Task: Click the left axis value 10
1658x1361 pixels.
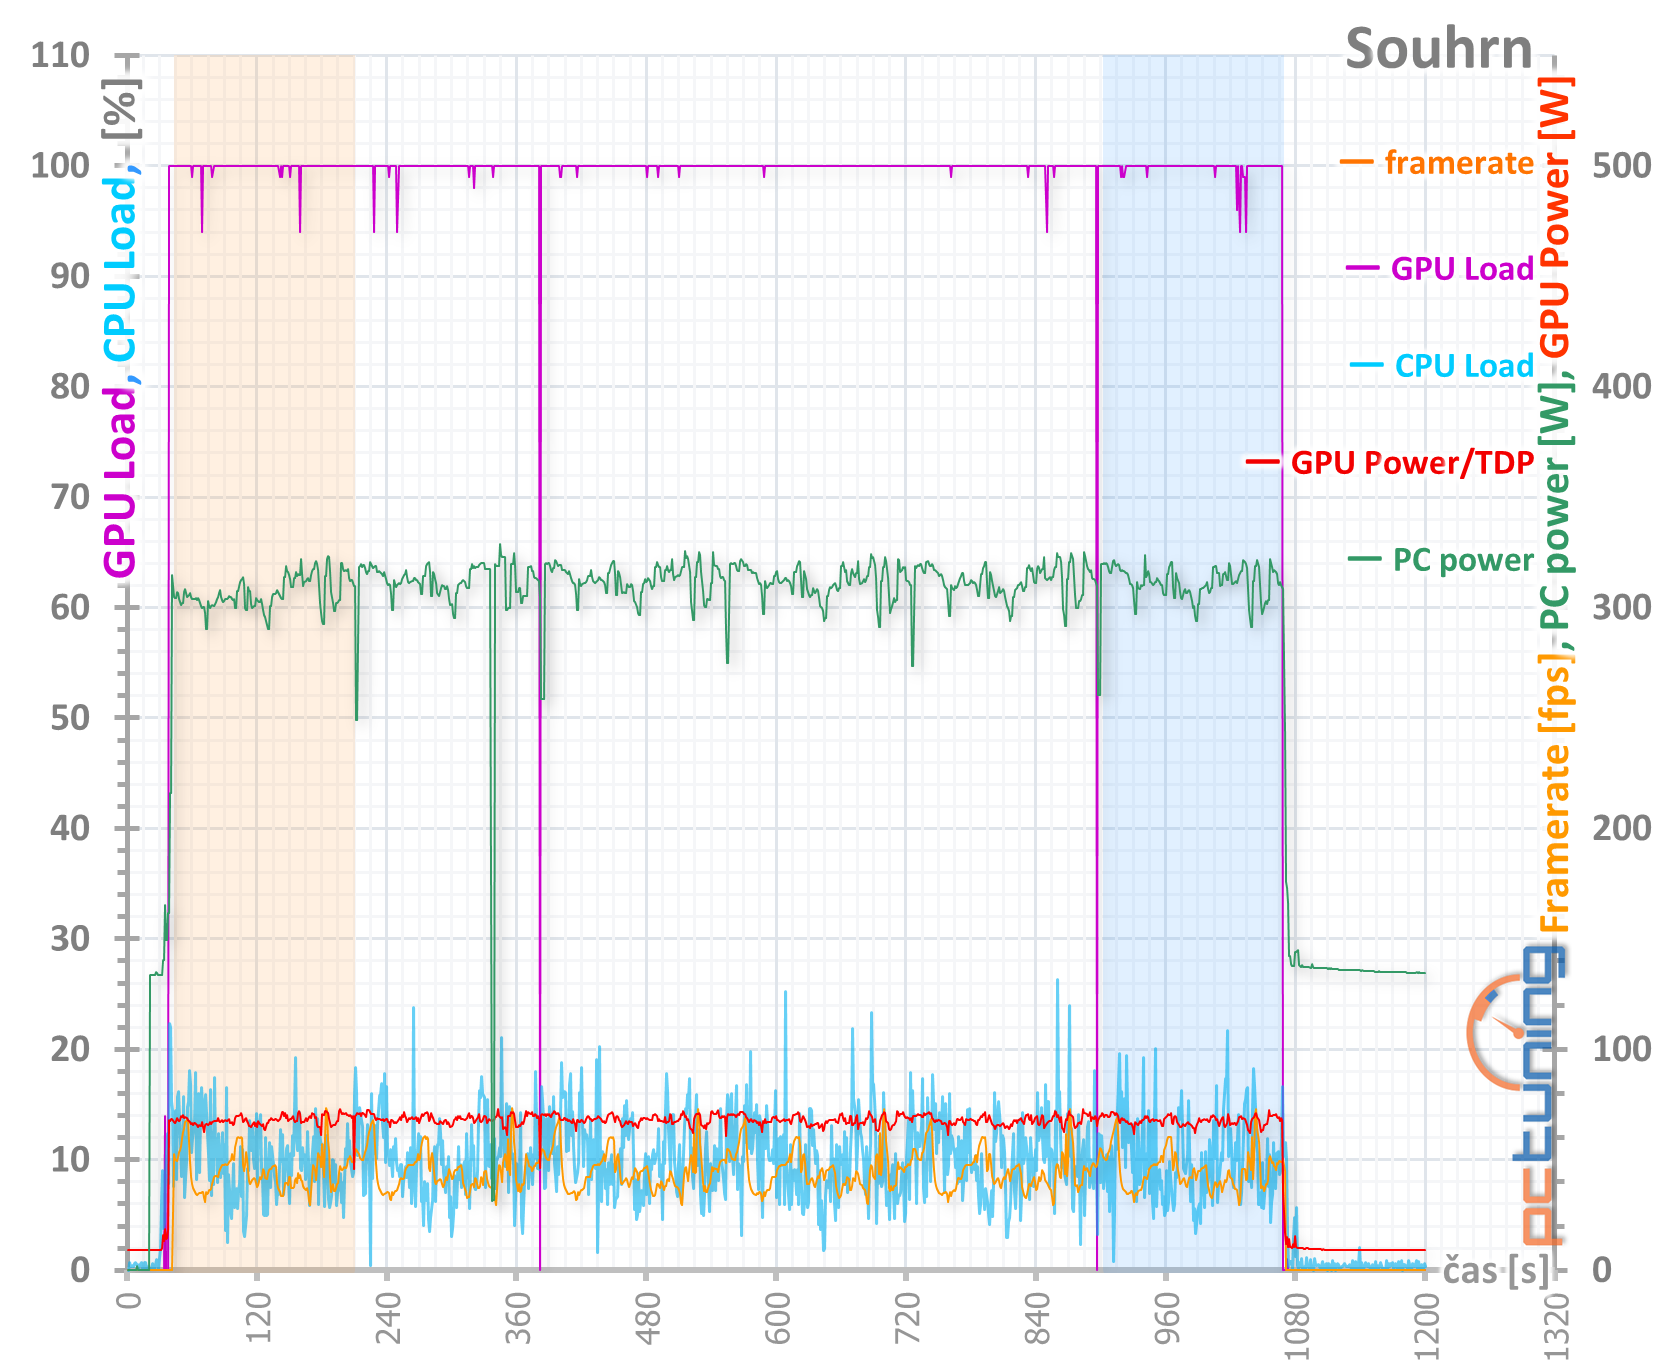Action: click(x=70, y=1159)
